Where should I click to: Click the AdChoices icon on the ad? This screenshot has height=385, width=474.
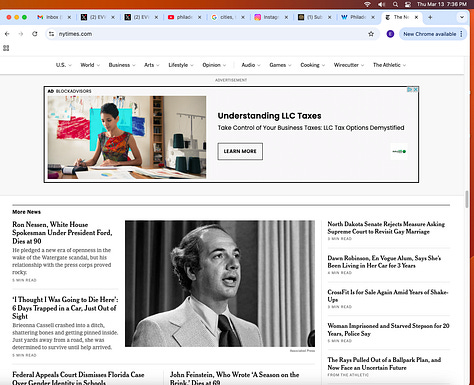410,90
